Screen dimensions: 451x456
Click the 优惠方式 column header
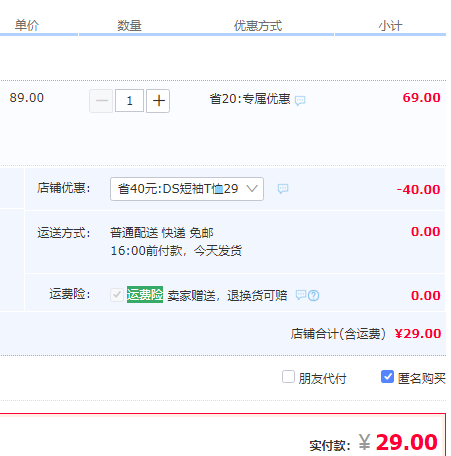(x=258, y=26)
